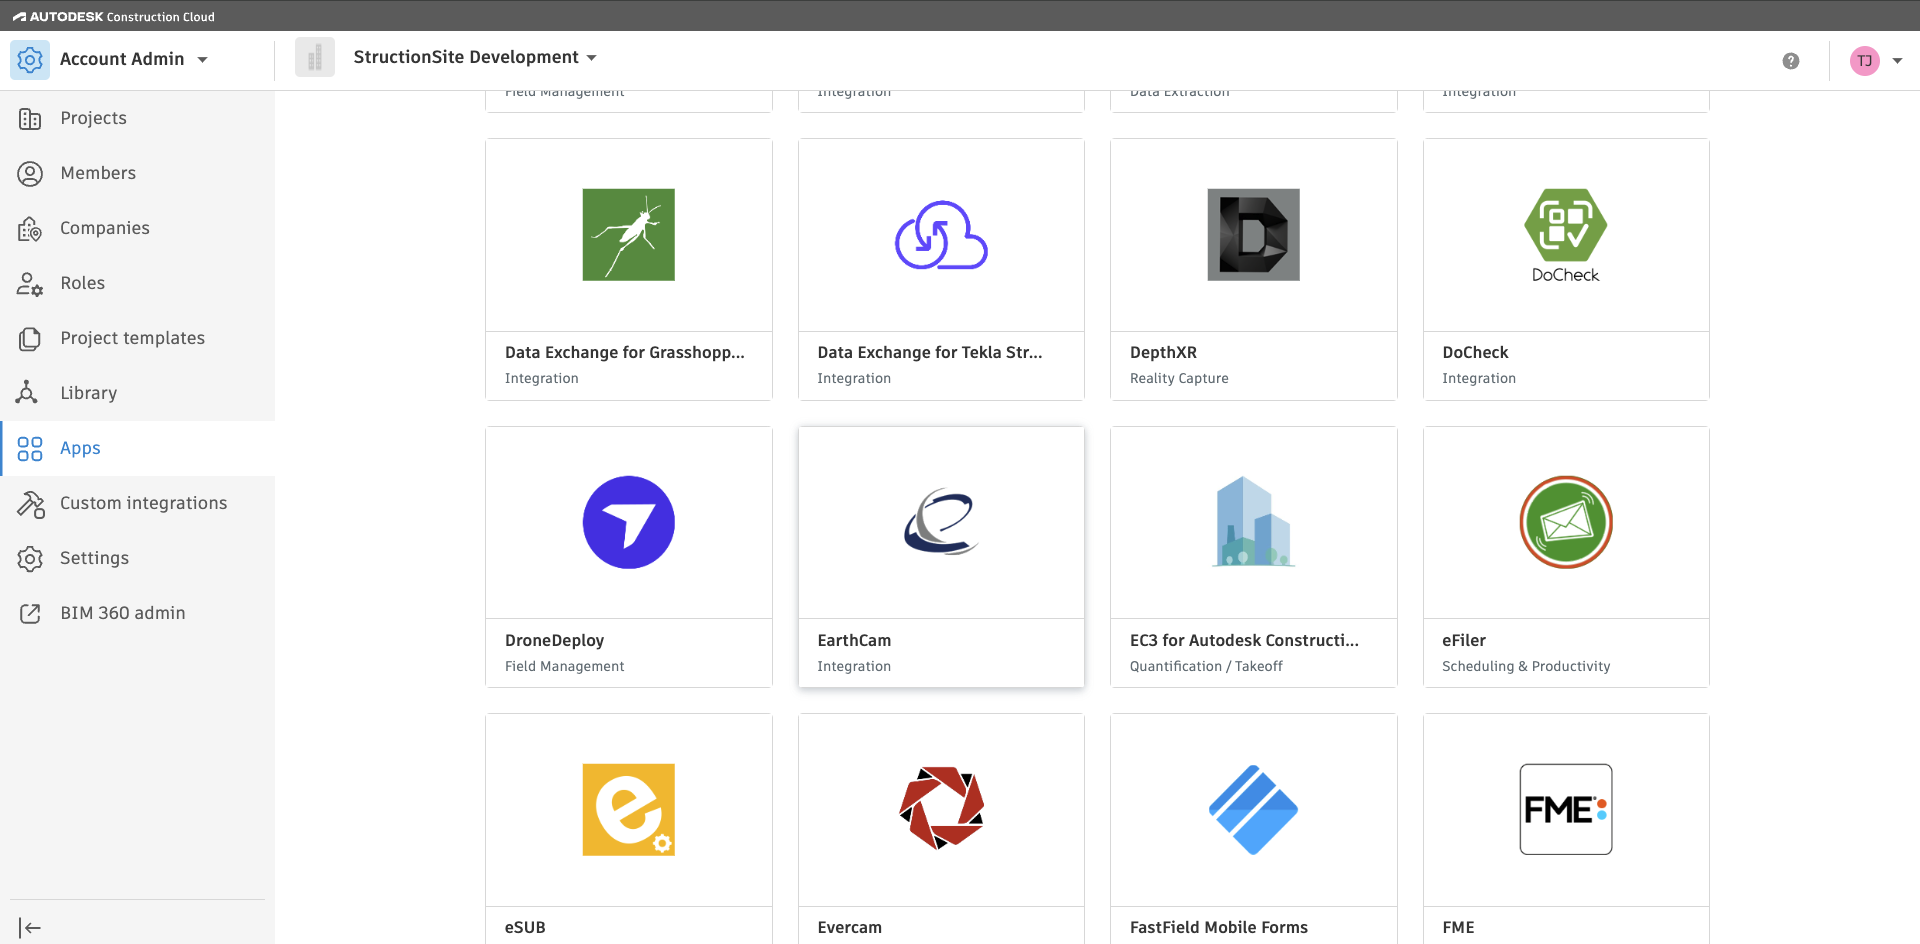Go to Members in sidebar
The image size is (1920, 944).
pyautogui.click(x=98, y=173)
